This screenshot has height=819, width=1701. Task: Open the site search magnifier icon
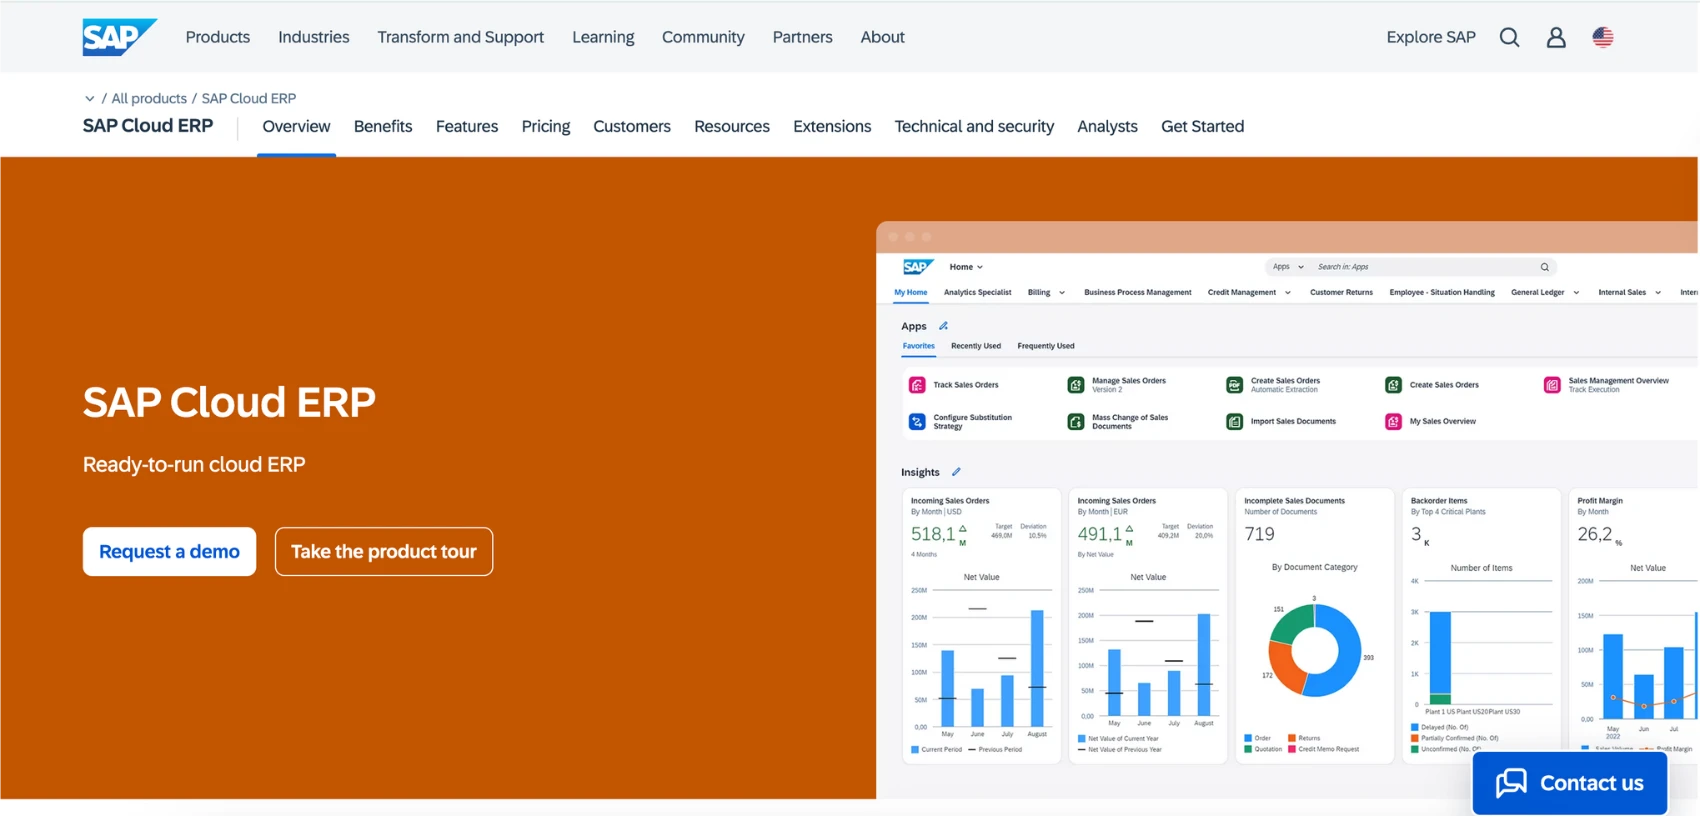click(1510, 38)
